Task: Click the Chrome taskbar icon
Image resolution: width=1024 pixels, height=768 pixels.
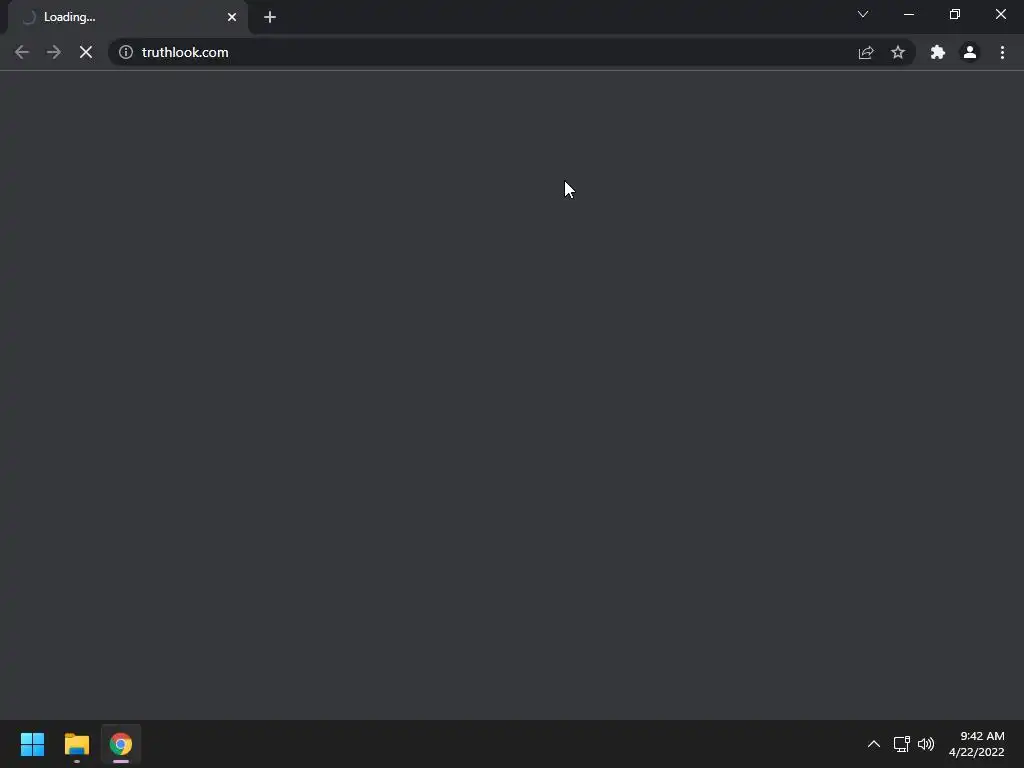Action: coord(121,744)
